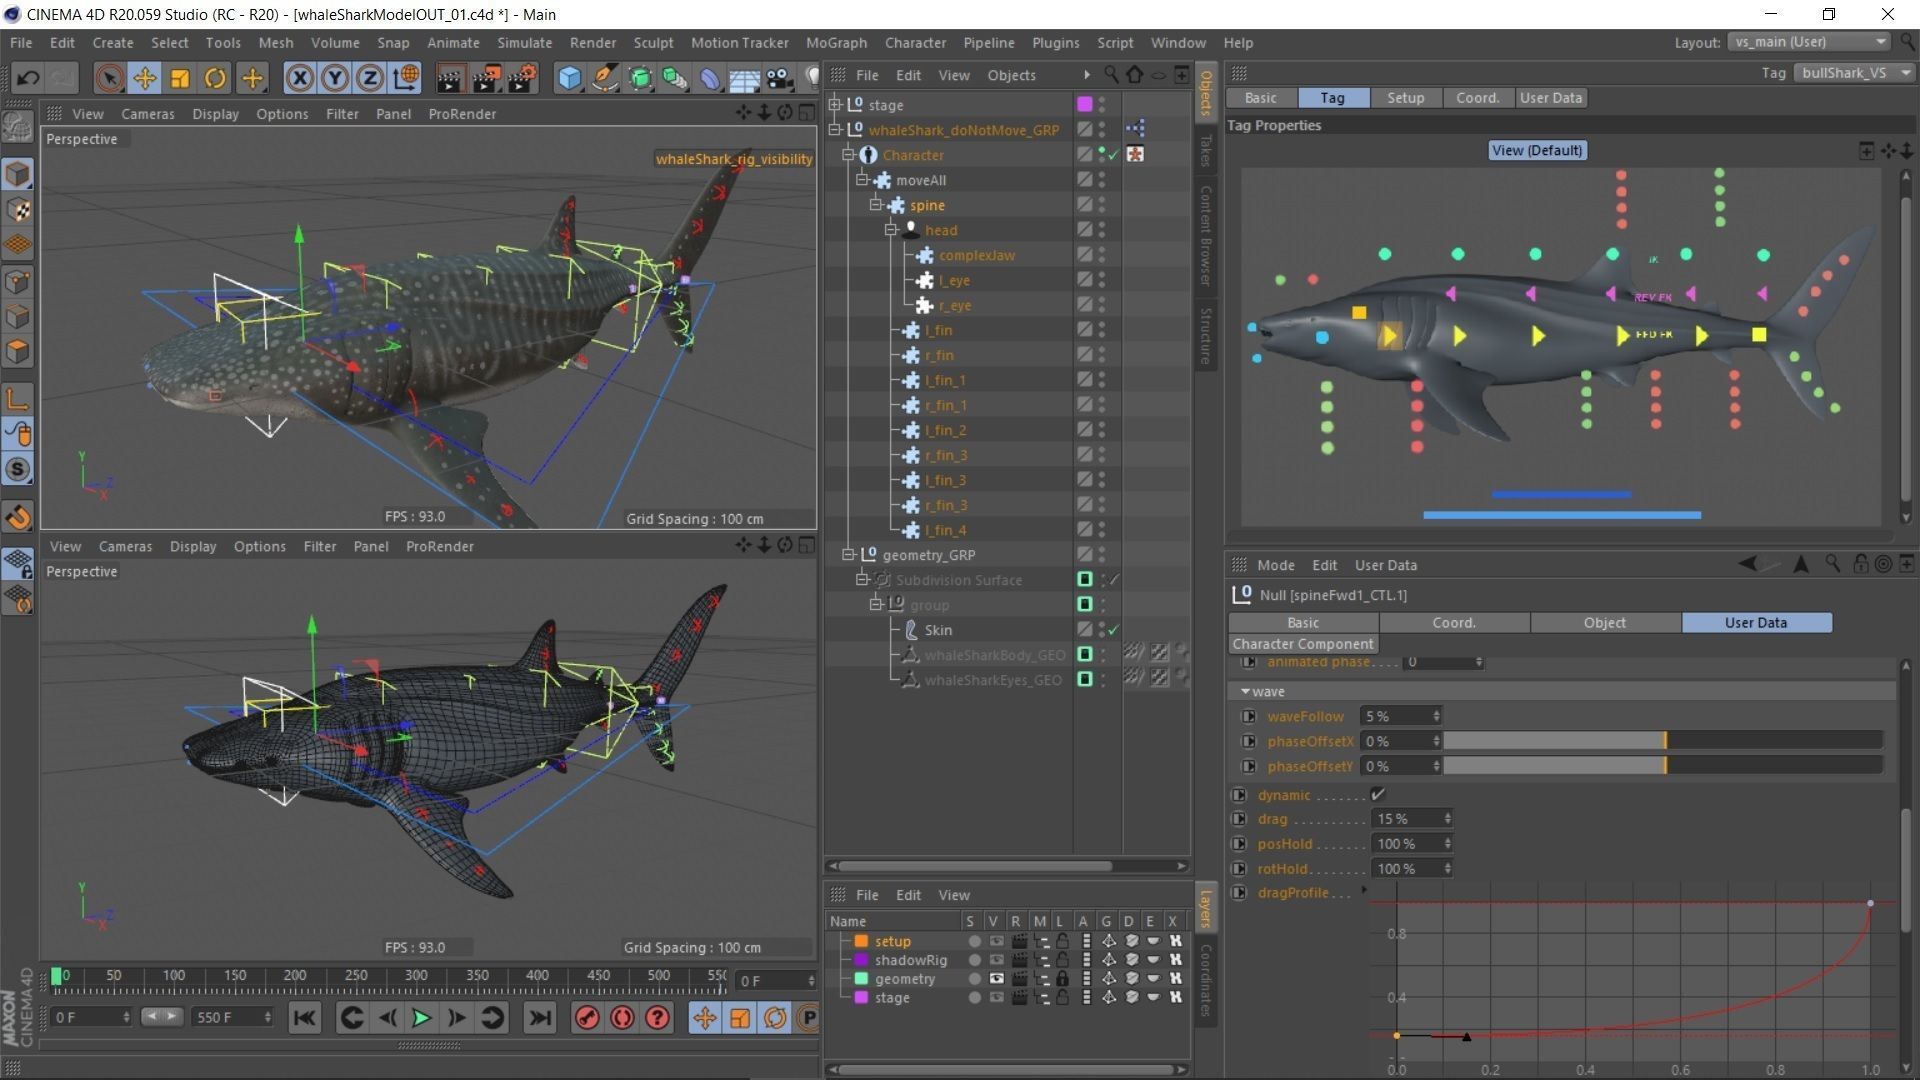Viewport: 1920px width, 1080px height.
Task: Open Edit Render Settings gear clapperboard
Action: [522, 78]
